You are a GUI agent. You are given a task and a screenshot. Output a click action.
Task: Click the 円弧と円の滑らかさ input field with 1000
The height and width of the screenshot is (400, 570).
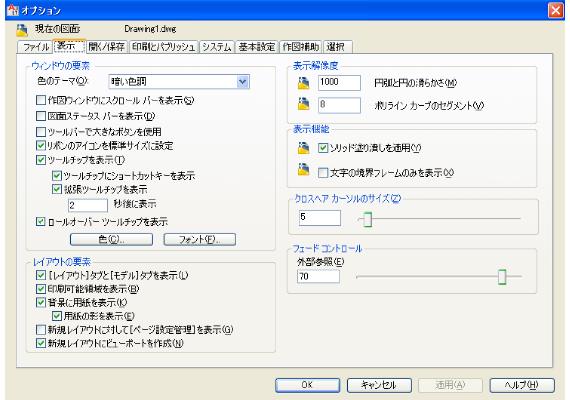[x=339, y=83]
